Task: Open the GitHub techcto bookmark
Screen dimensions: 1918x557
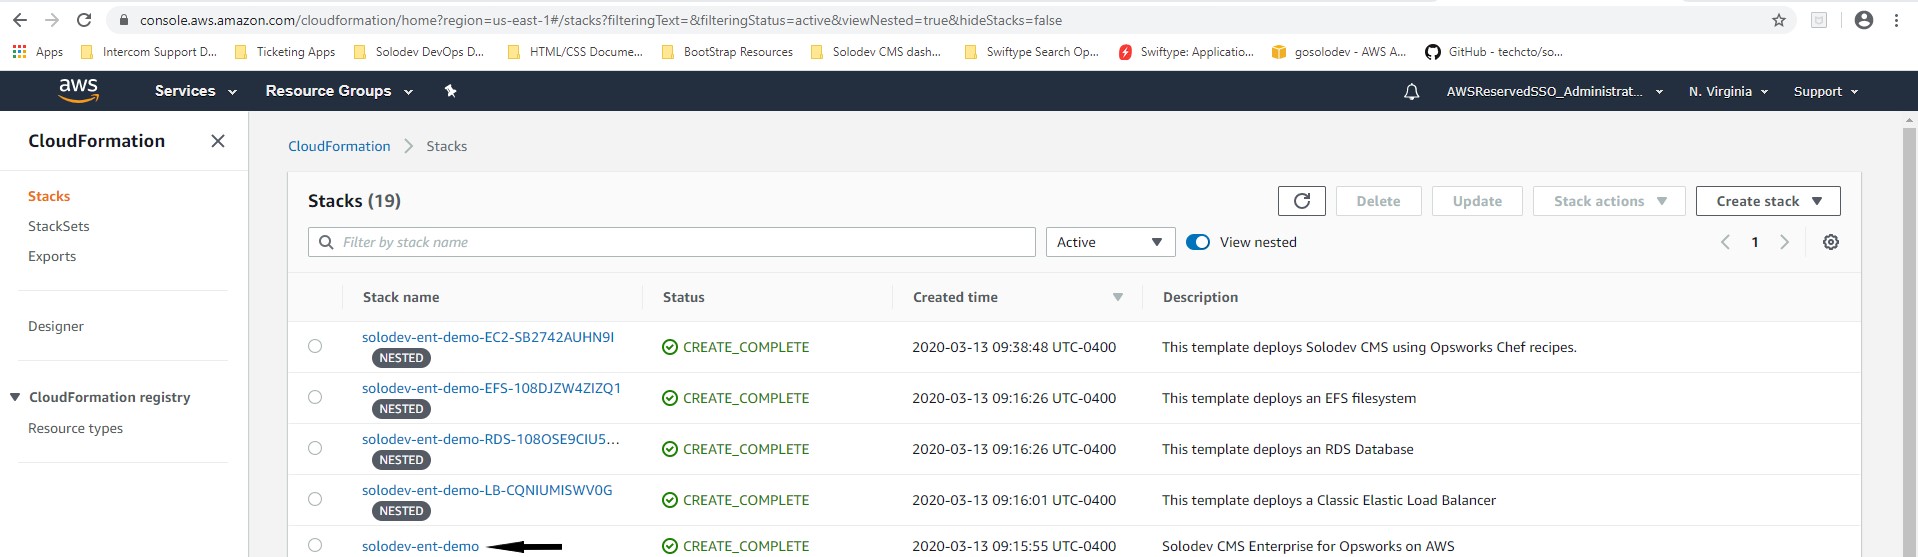Action: point(1494,52)
